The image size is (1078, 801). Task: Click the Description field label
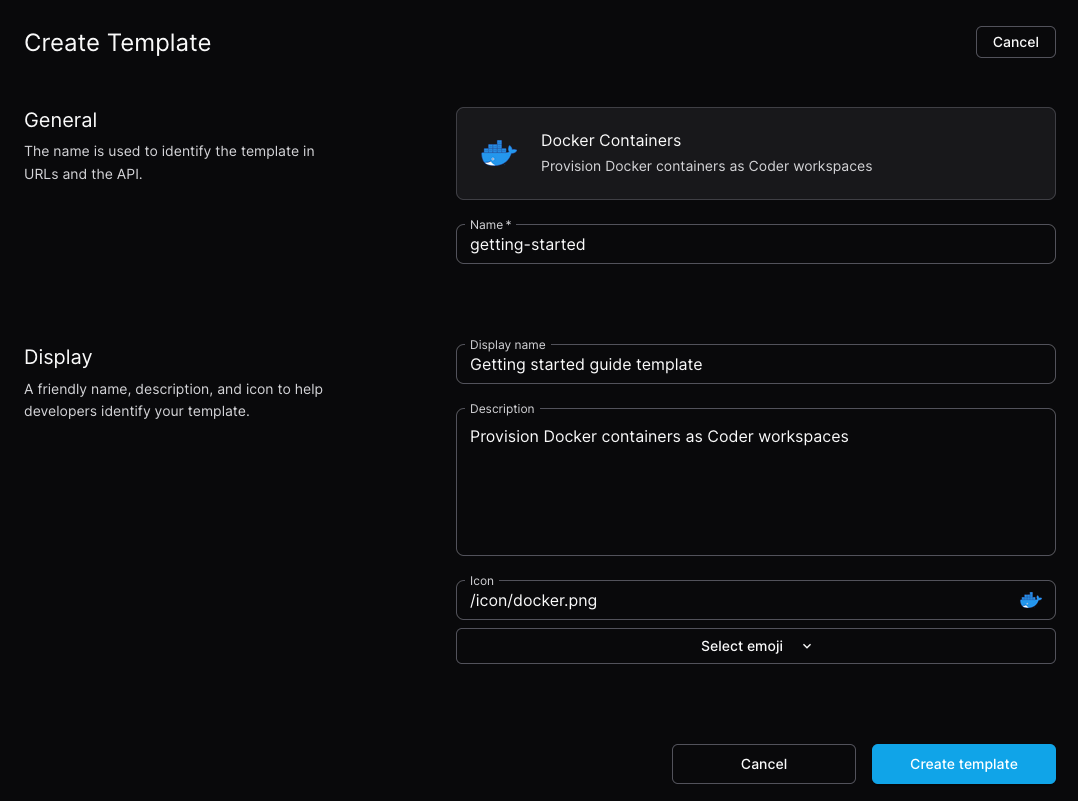[x=502, y=408]
